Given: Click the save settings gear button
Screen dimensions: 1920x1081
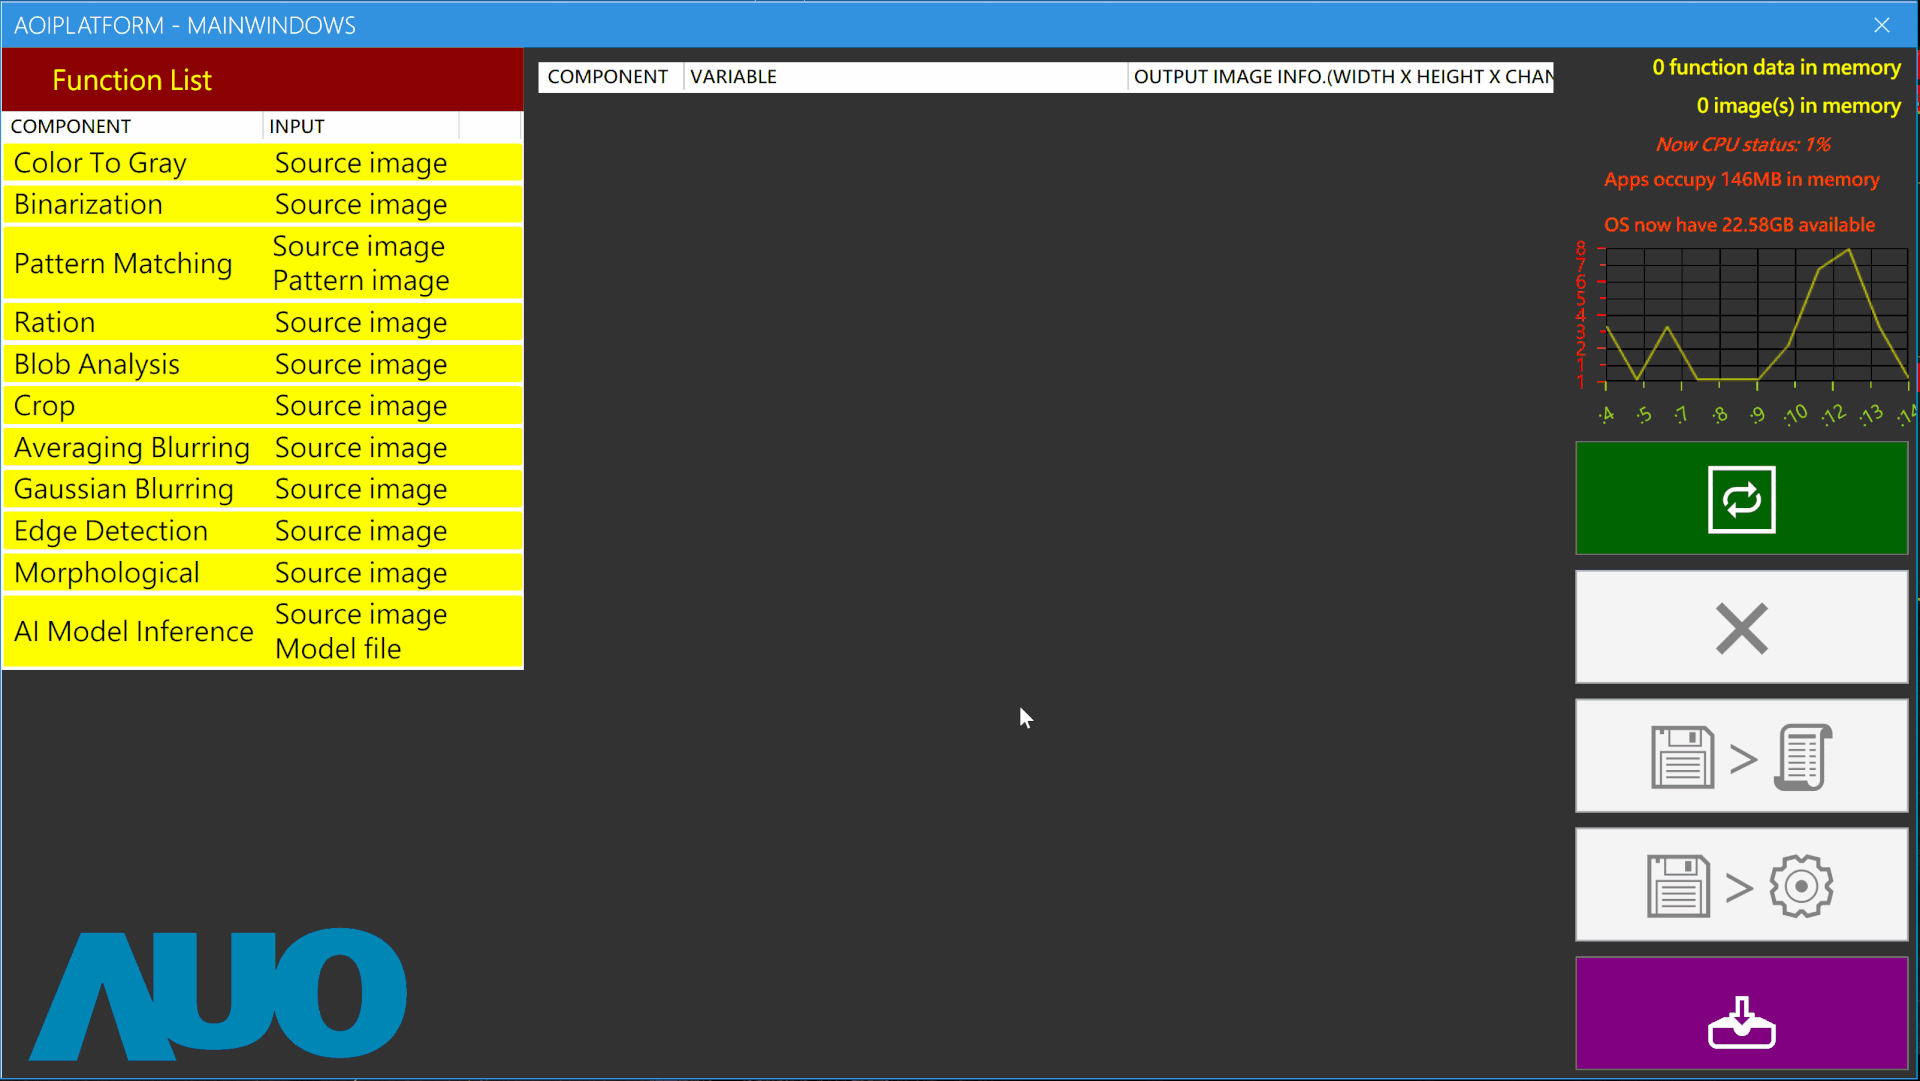Looking at the screenshot, I should coord(1741,885).
